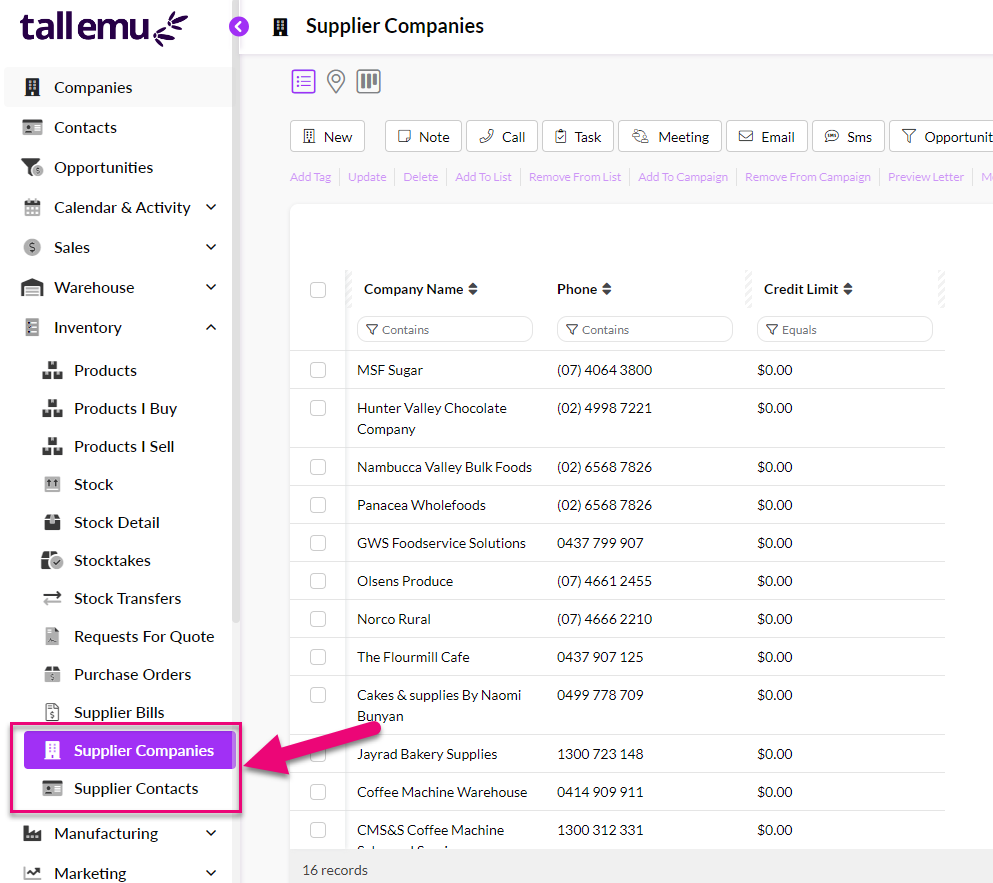Collapse the sidebar with the purple arrow
The image size is (993, 883).
[x=239, y=27]
